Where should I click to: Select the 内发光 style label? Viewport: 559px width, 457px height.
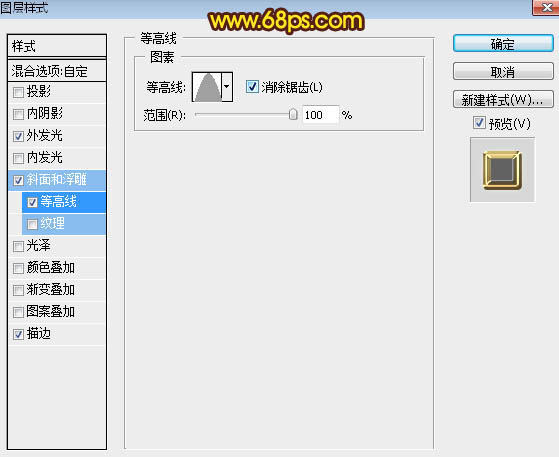point(45,158)
